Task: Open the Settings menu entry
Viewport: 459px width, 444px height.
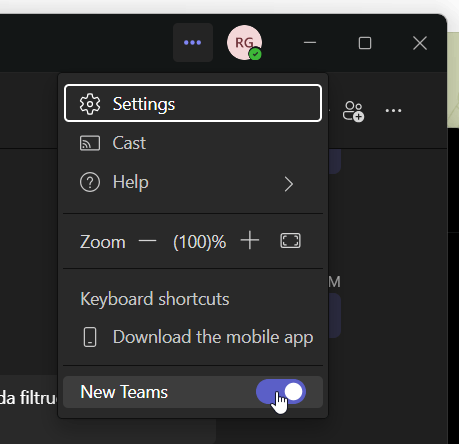Action: click(x=193, y=104)
